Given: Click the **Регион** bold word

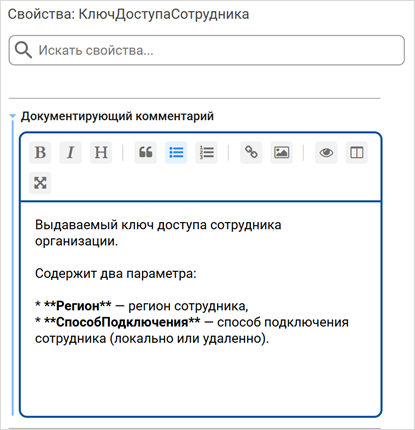Looking at the screenshot, I should 78,306.
